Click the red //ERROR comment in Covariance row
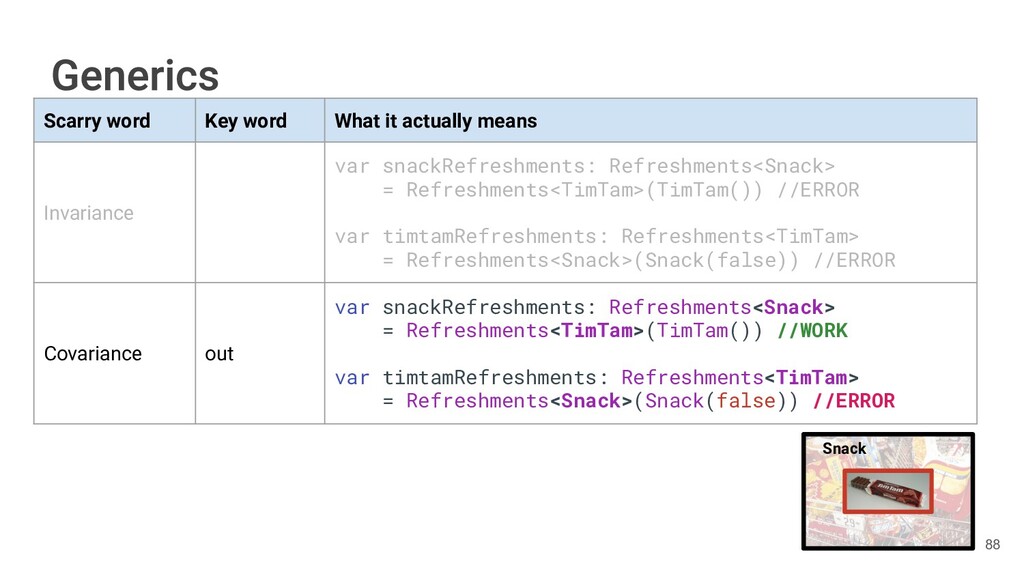The width and height of the screenshot is (1024, 576). coord(854,401)
